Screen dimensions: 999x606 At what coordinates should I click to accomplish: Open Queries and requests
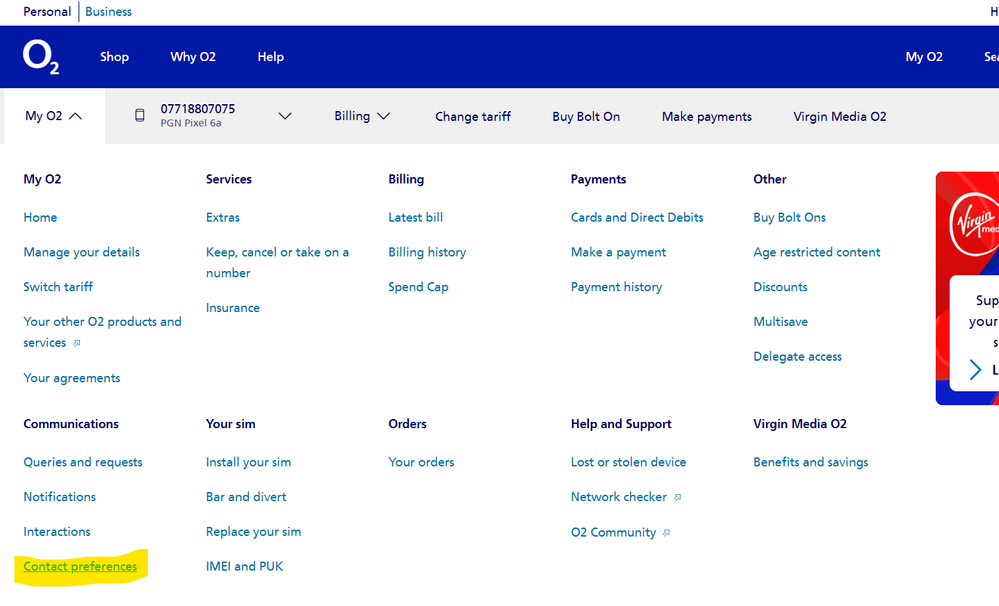click(83, 462)
